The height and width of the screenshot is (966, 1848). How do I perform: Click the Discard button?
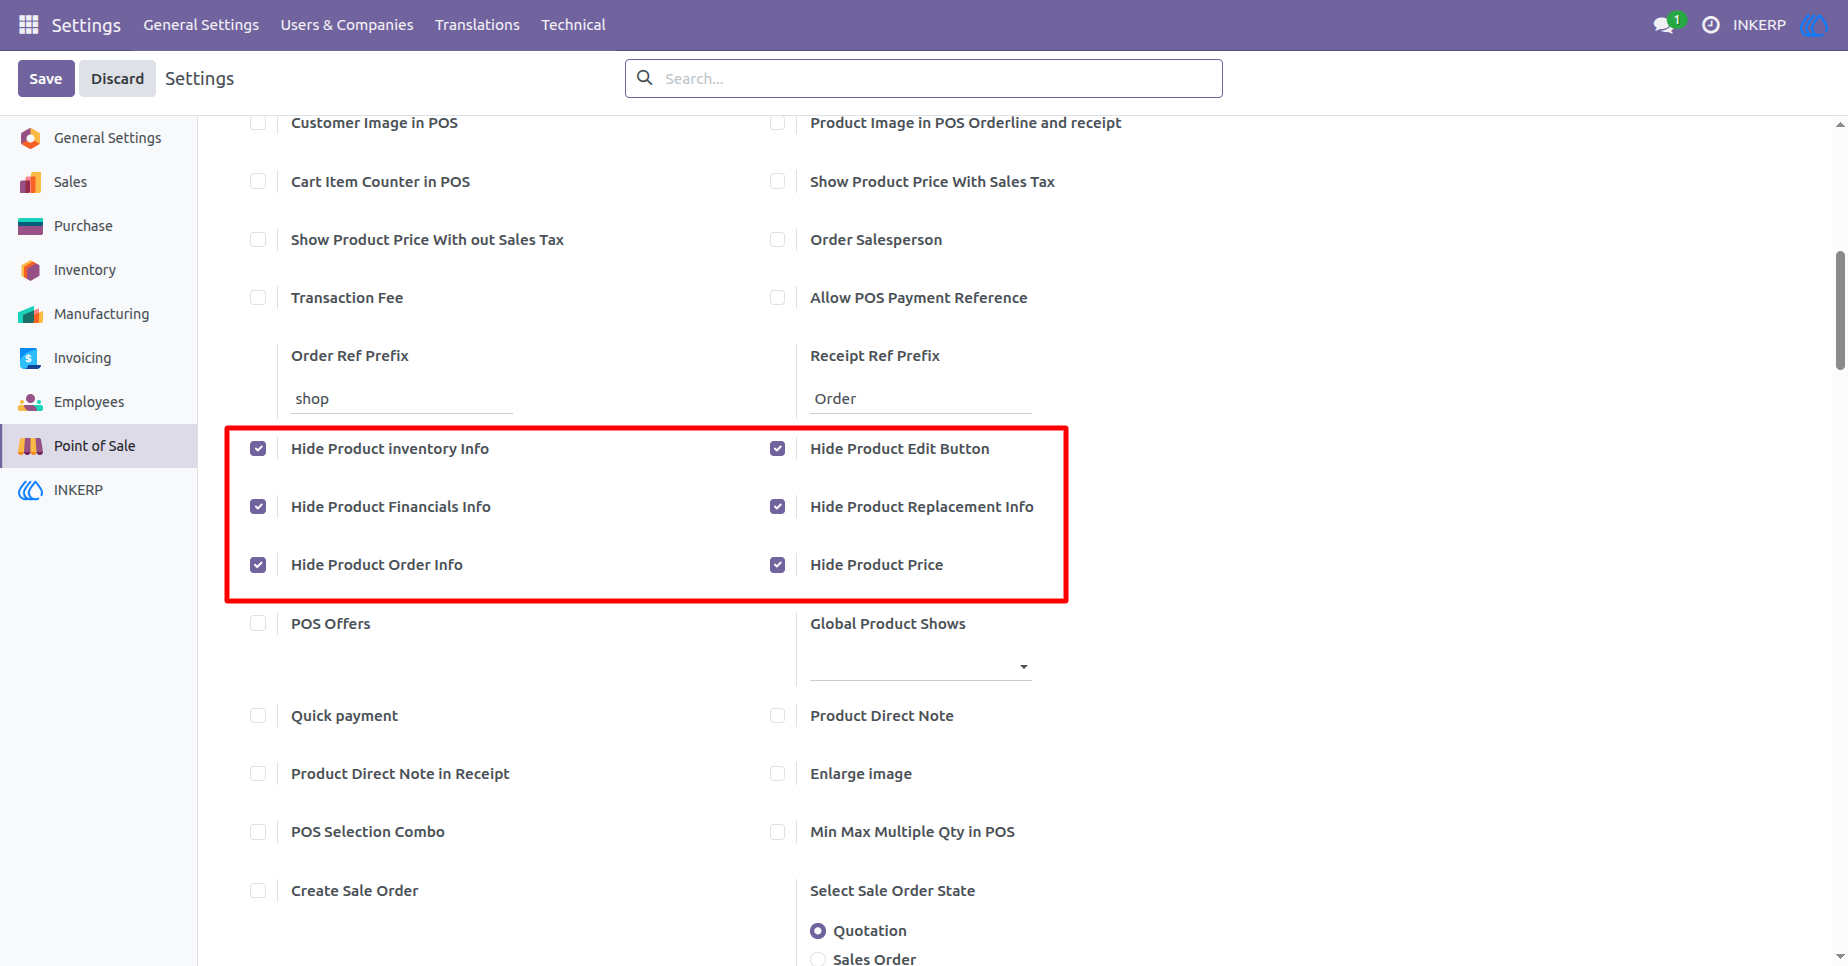tap(117, 79)
